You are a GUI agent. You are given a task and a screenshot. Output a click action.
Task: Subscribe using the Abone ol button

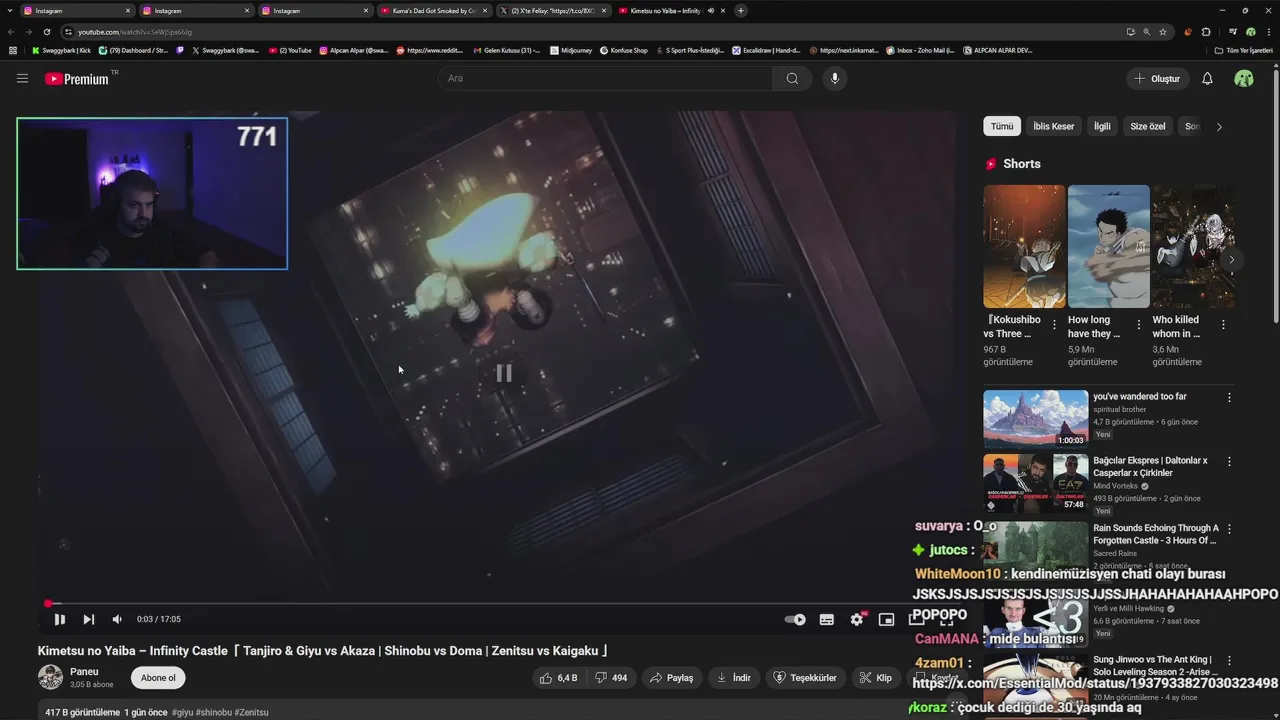(x=158, y=677)
